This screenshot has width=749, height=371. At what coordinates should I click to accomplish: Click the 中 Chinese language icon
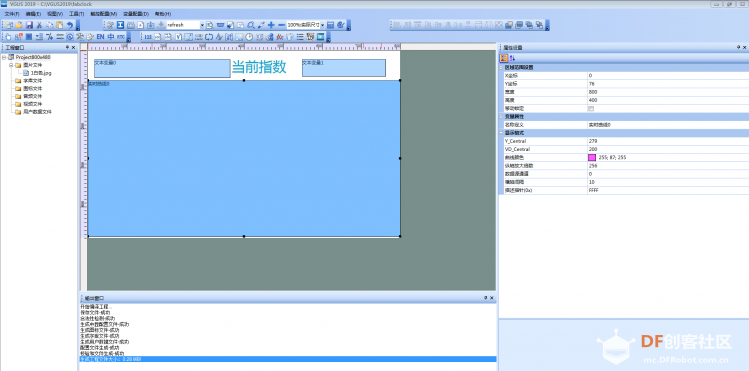(x=111, y=36)
